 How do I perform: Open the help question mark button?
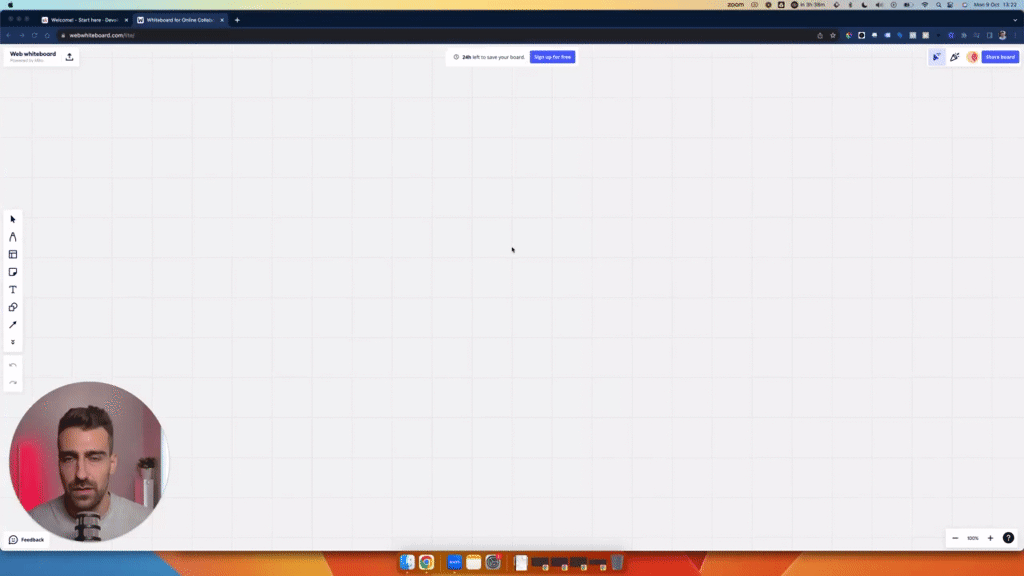[x=1007, y=538]
